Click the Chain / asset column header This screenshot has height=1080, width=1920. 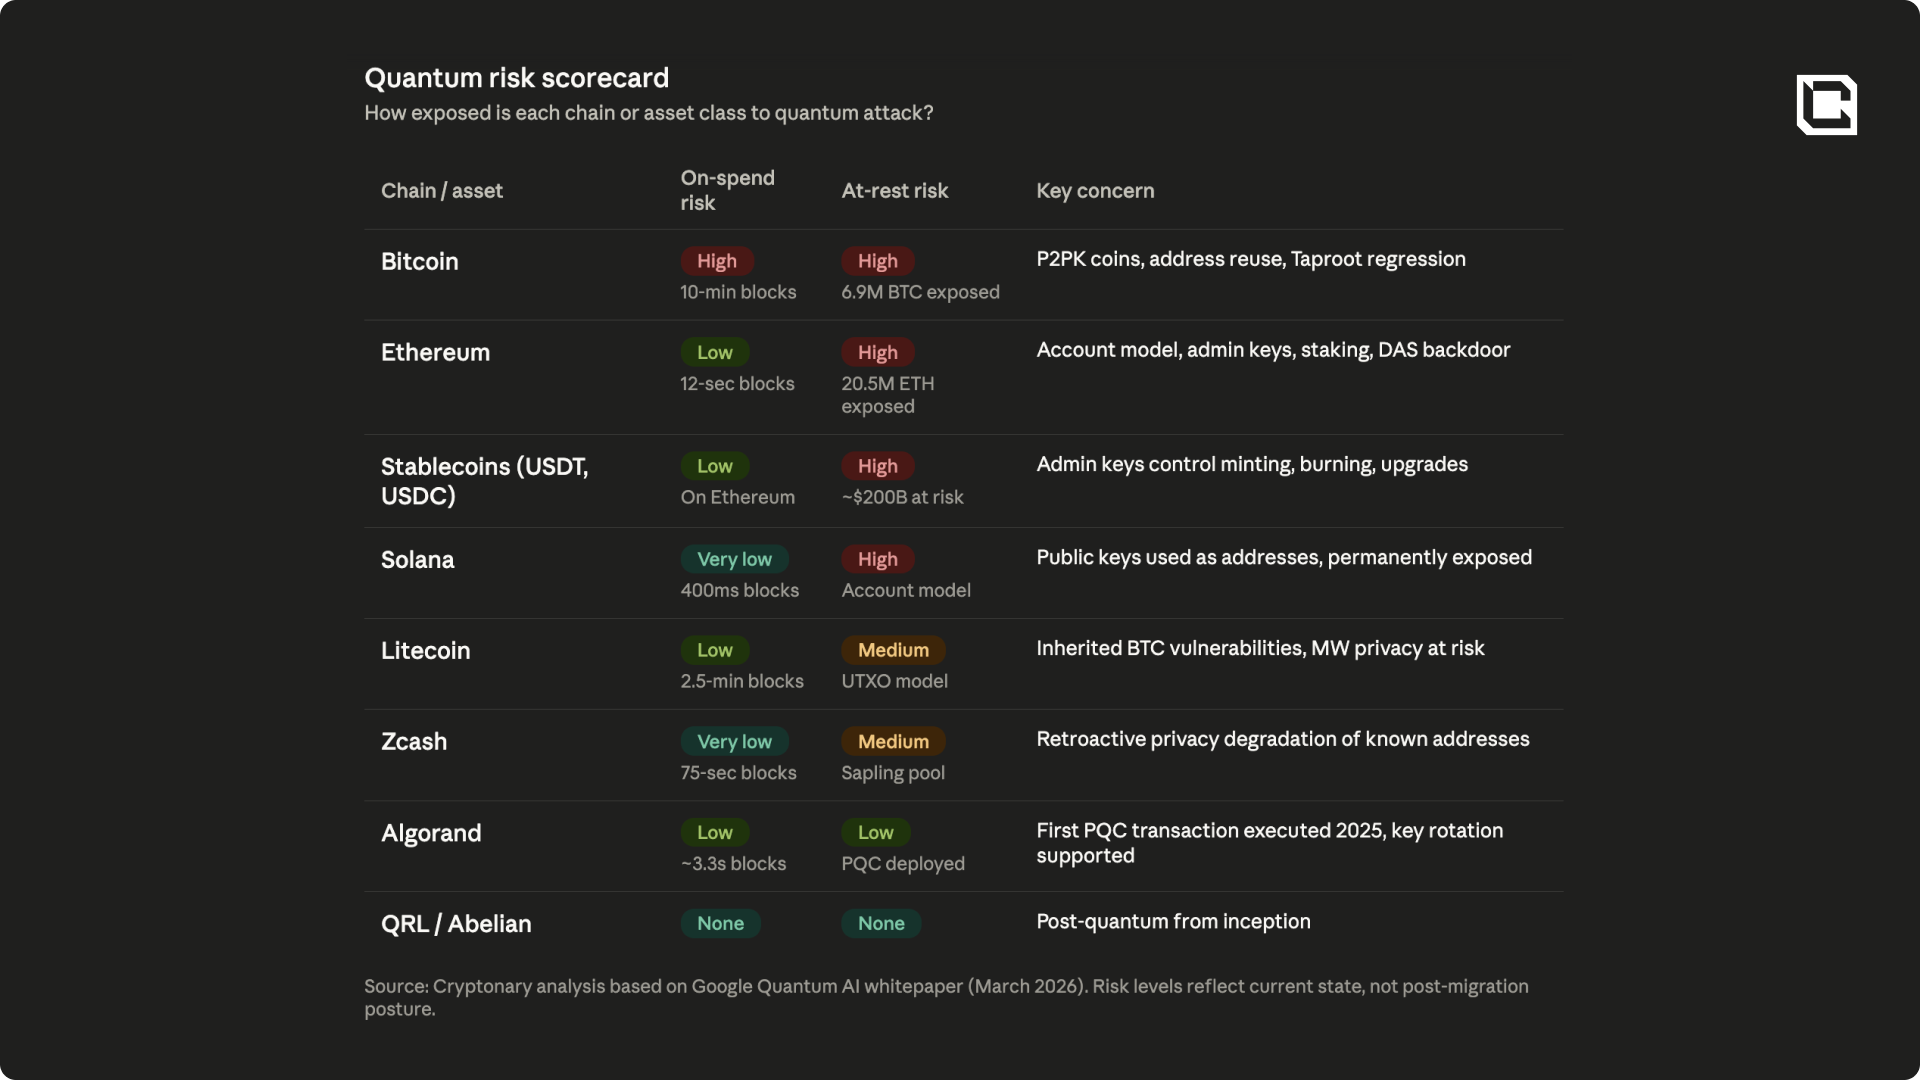tap(441, 191)
